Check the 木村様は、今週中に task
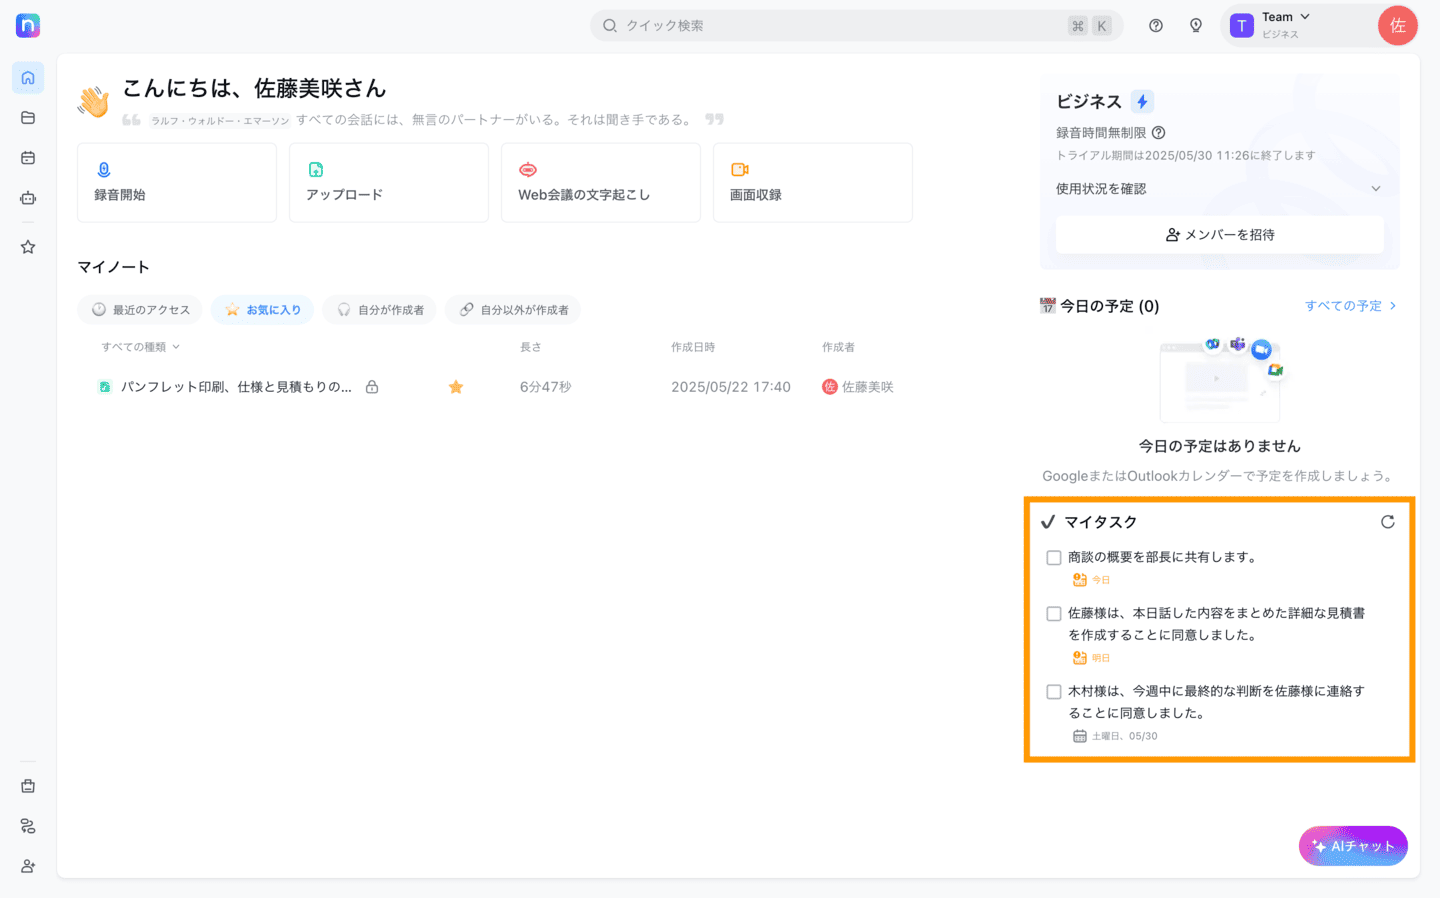Screen dimensions: 1440x898 coord(1054,692)
